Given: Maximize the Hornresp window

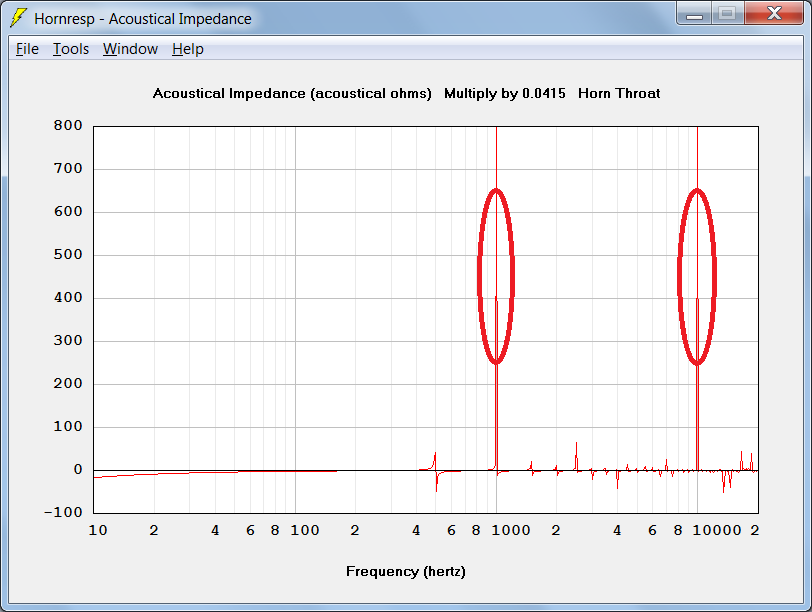Looking at the screenshot, I should (727, 14).
